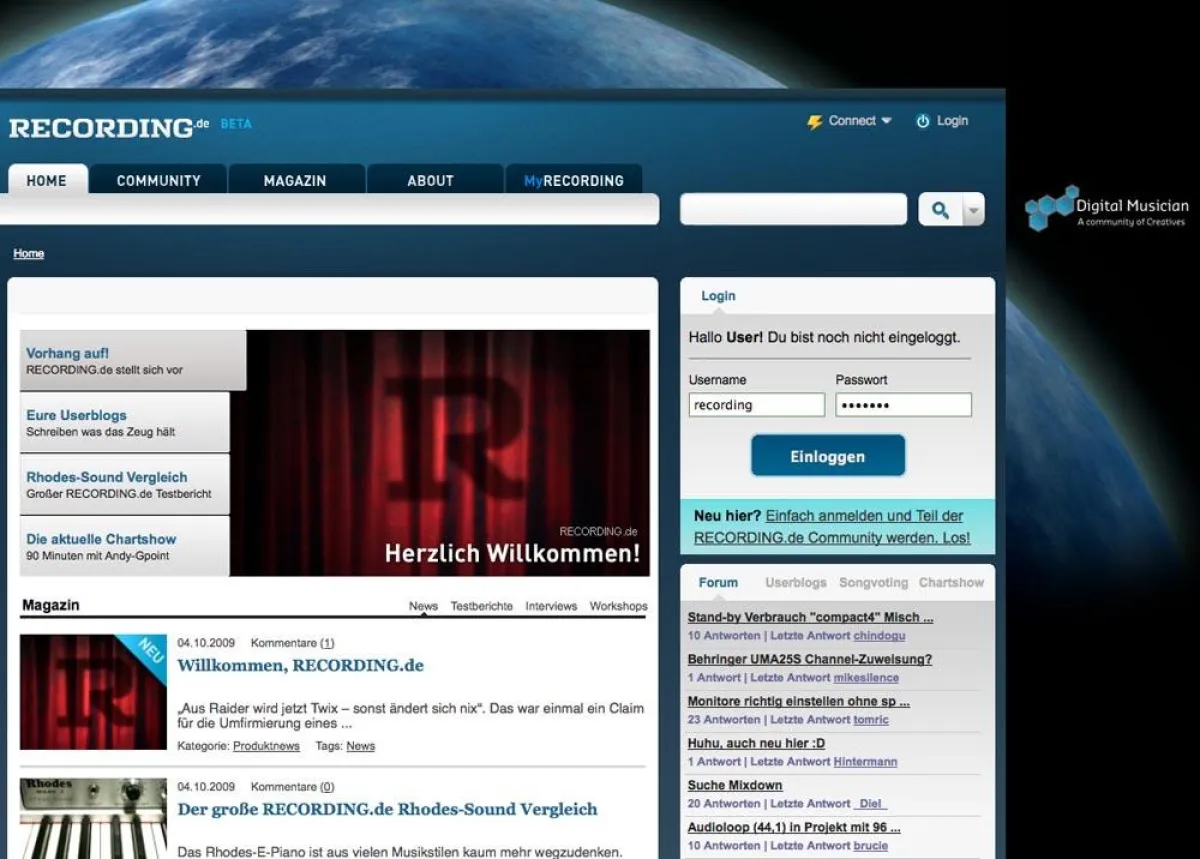
Task: Open forum thread 'Suche Mixdown'
Action: (x=735, y=785)
